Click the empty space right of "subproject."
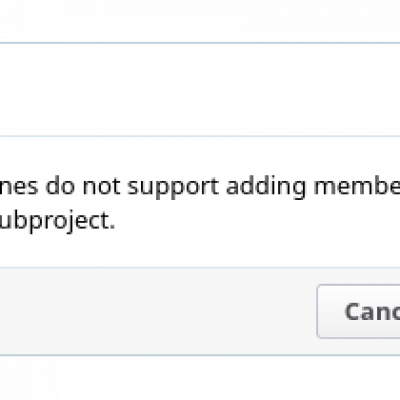The width and height of the screenshot is (400, 400). pos(257,220)
